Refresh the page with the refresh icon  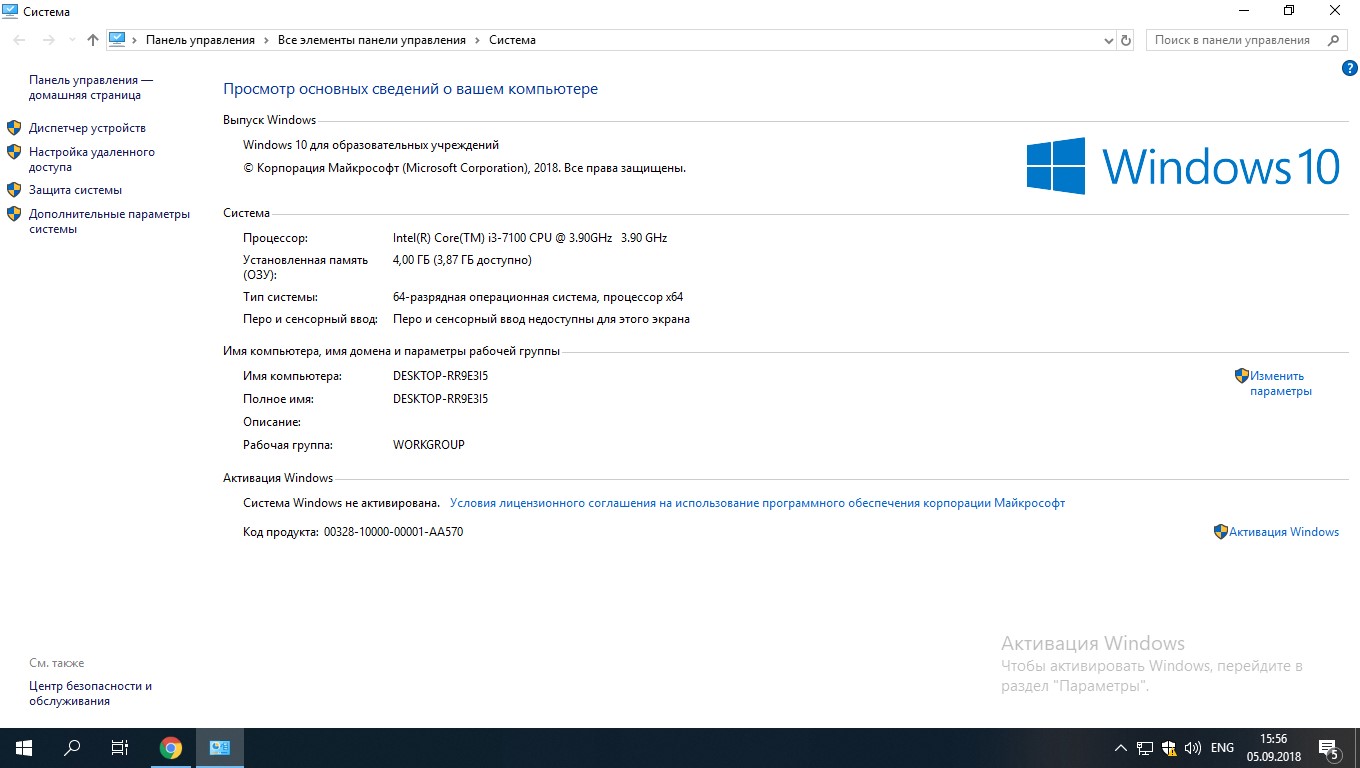tap(1126, 41)
